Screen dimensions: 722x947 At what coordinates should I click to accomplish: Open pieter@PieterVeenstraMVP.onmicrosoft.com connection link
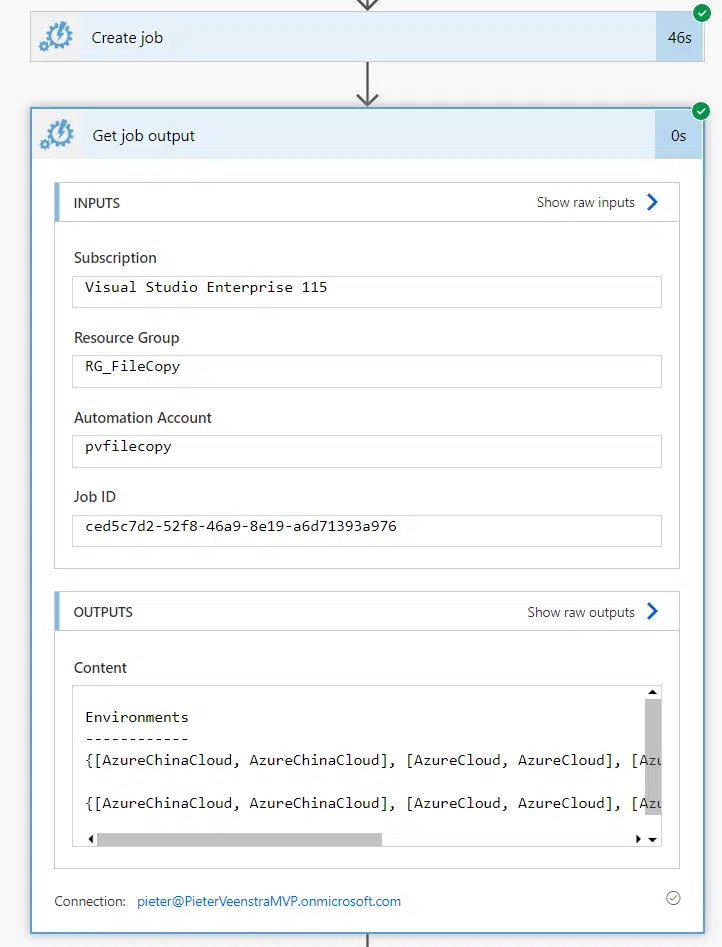click(269, 901)
